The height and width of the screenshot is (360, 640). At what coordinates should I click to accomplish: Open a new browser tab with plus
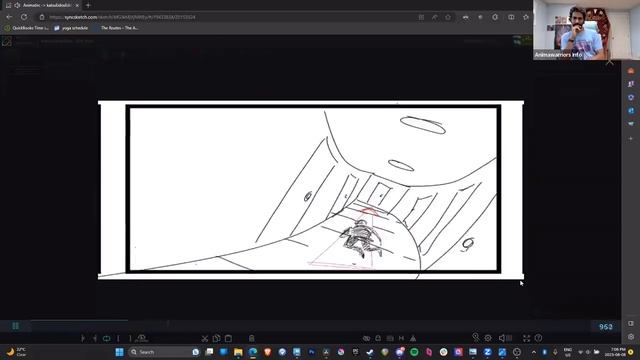point(88,5)
